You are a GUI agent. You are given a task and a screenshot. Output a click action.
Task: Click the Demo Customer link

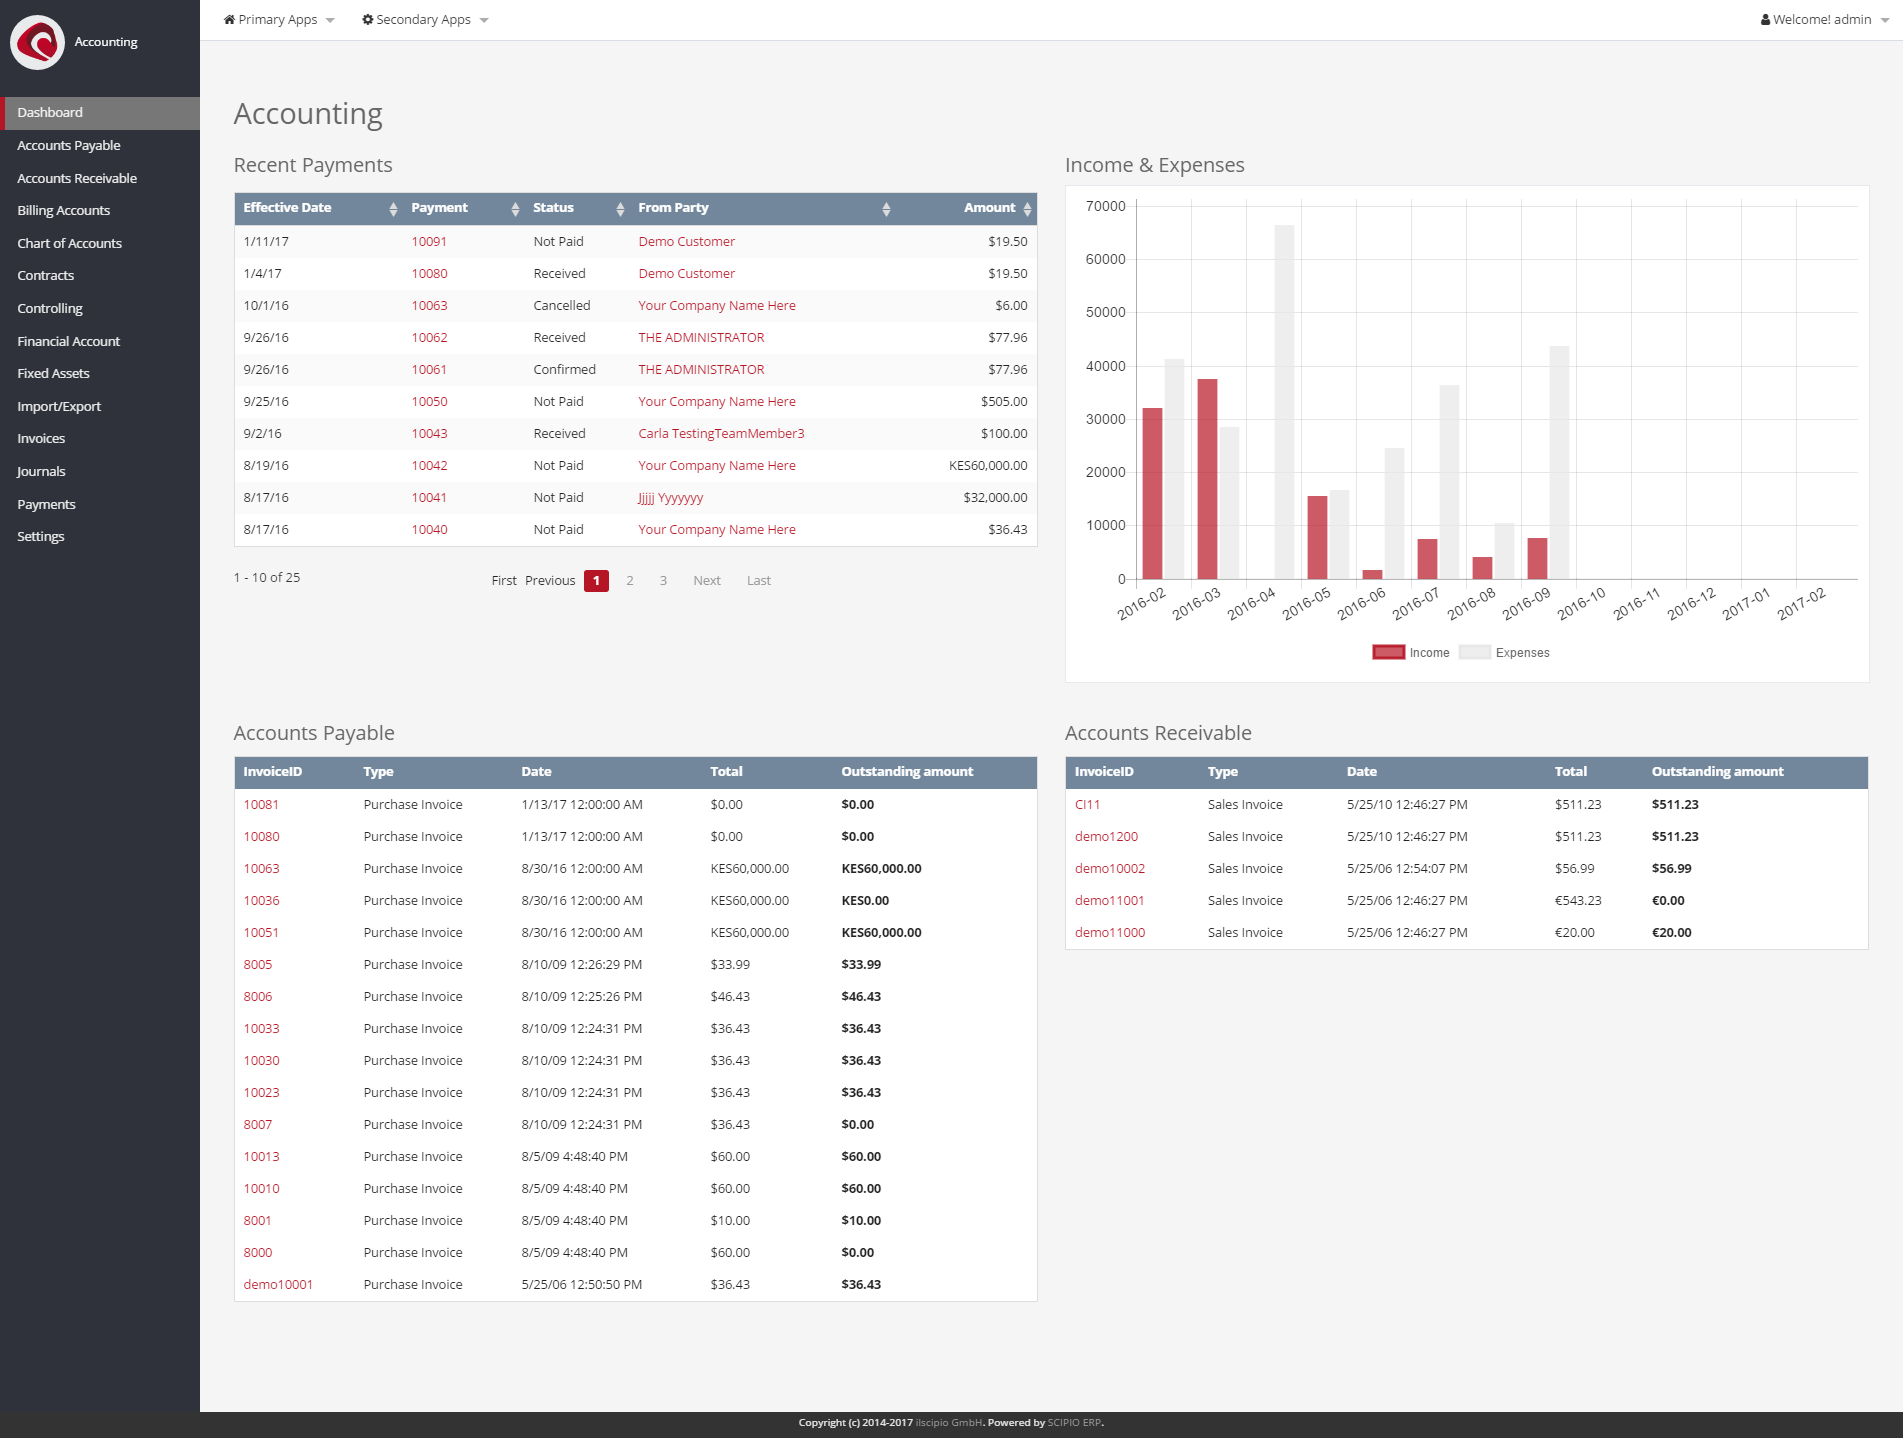(x=686, y=241)
